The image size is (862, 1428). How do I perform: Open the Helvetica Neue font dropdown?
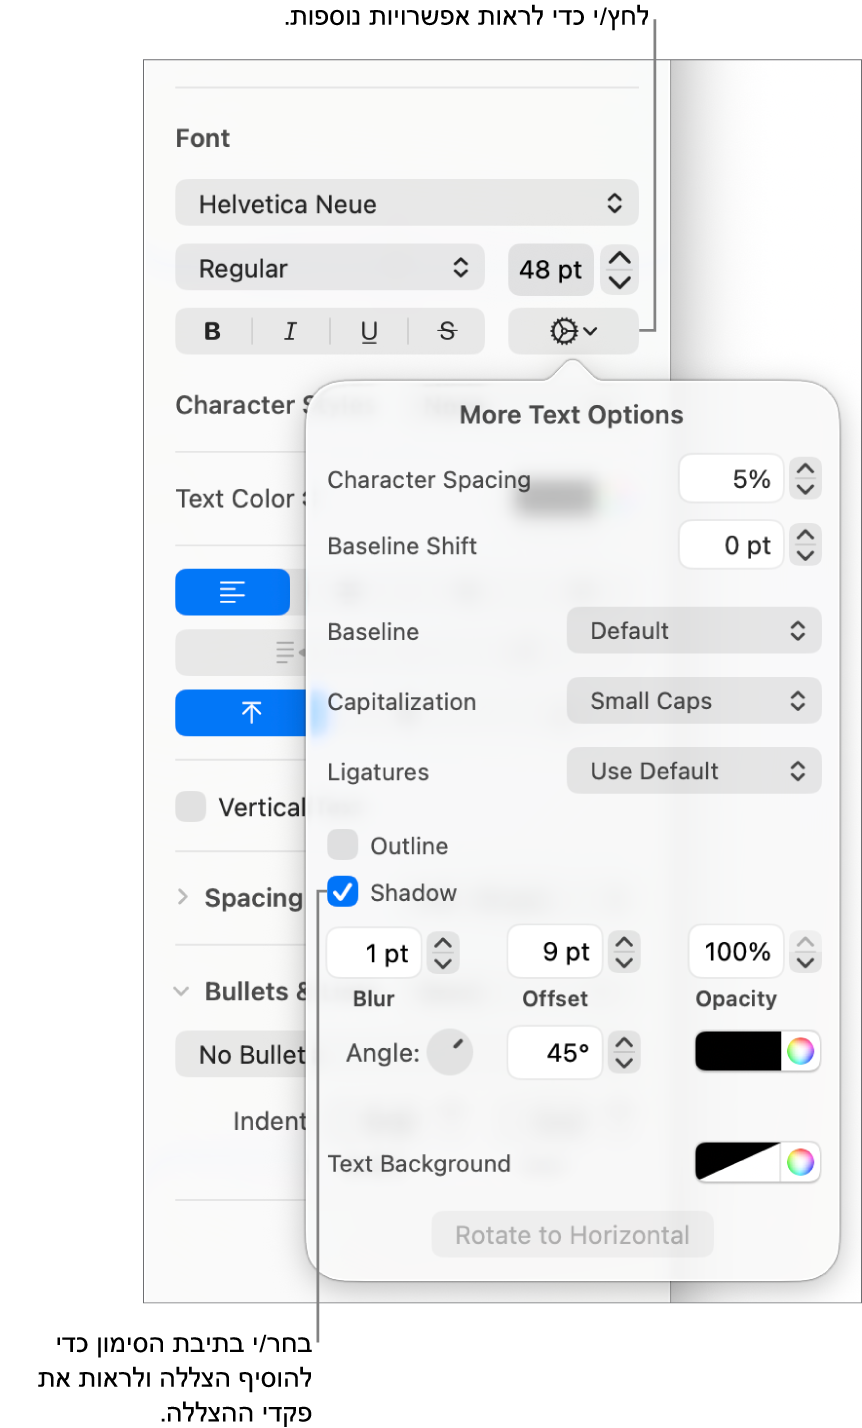(407, 204)
